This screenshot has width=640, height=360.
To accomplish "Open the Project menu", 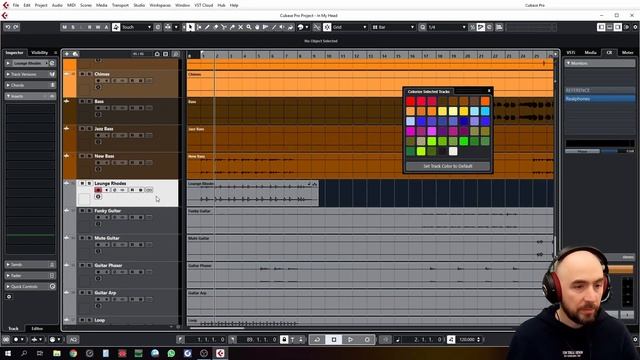I will point(41,5).
